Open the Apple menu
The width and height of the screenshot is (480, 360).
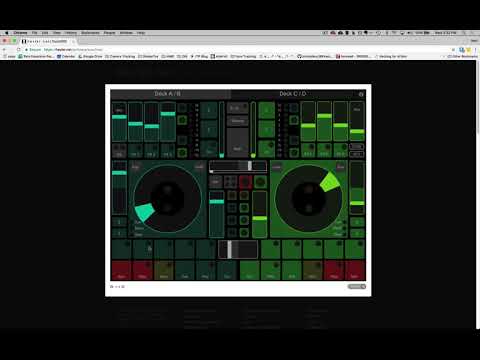(6, 33)
